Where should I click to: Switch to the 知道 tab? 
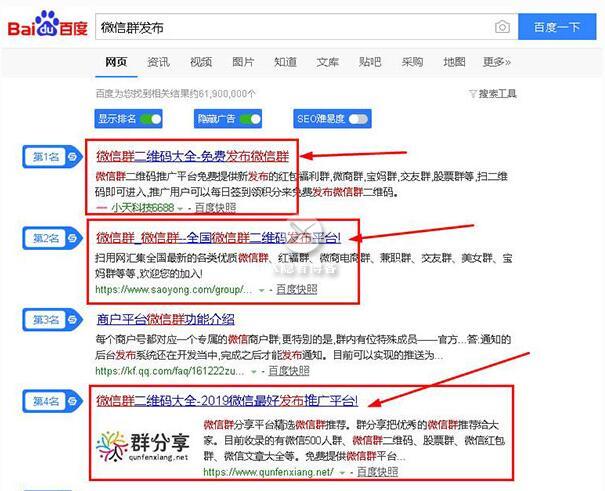pos(285,62)
